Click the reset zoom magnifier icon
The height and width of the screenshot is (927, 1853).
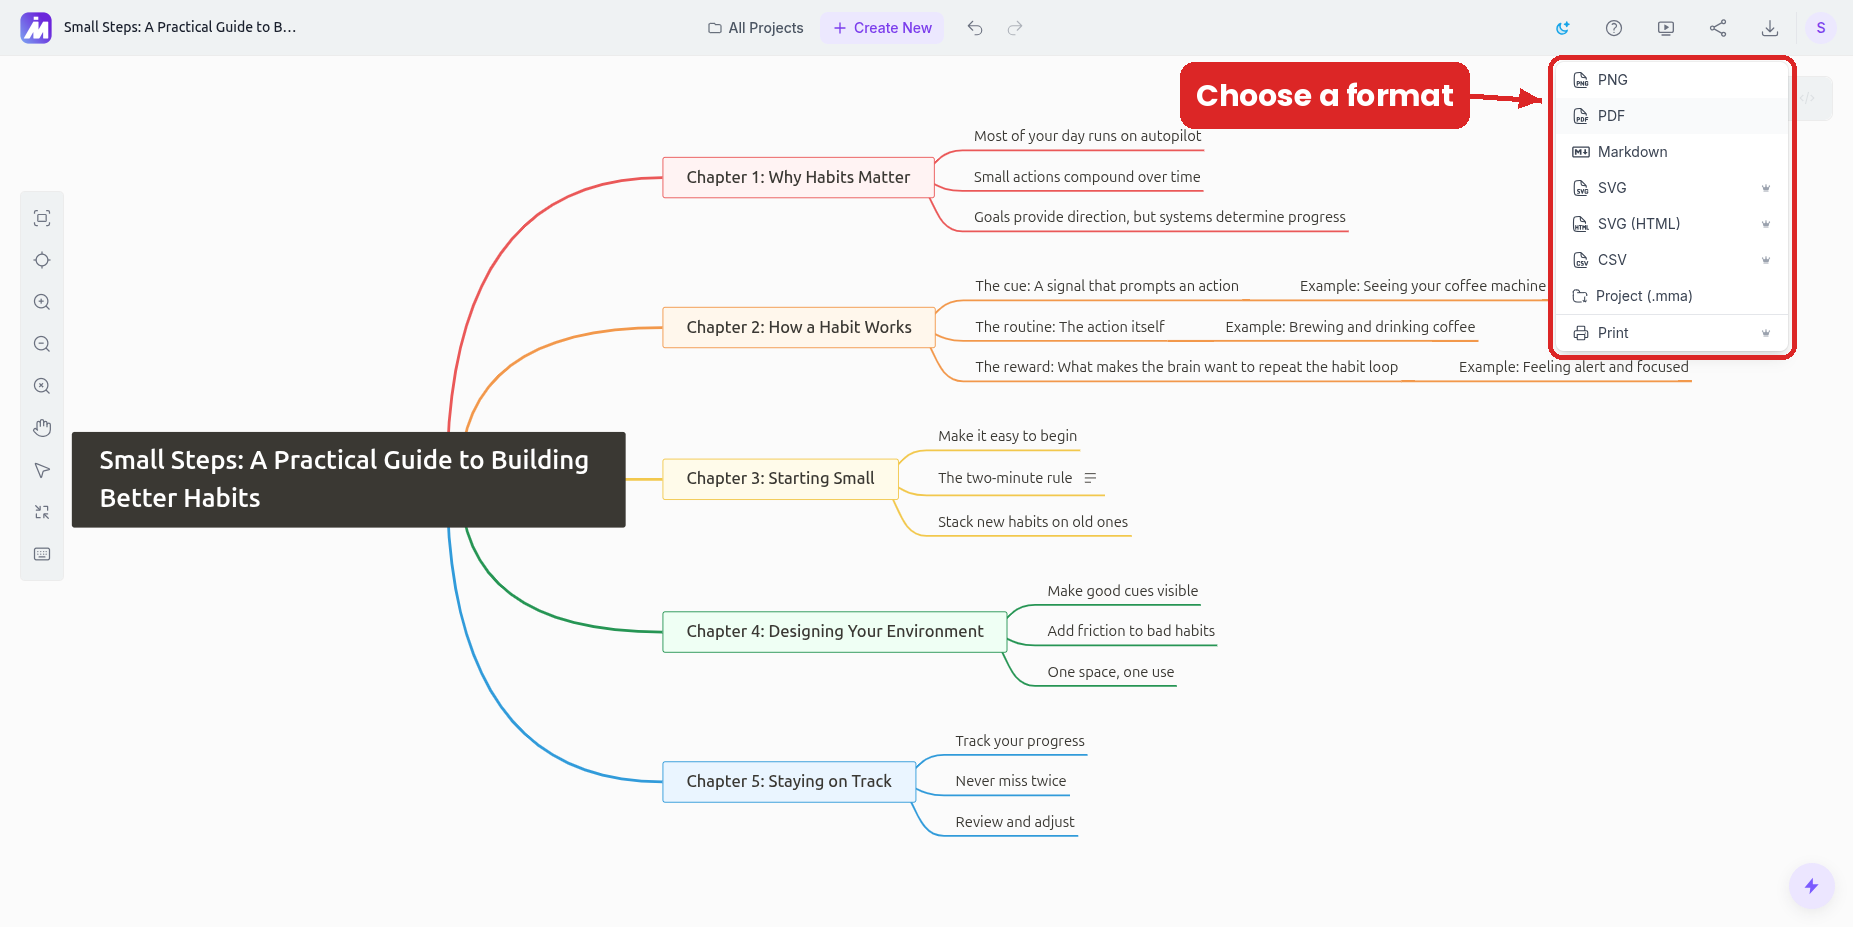pyautogui.click(x=42, y=386)
